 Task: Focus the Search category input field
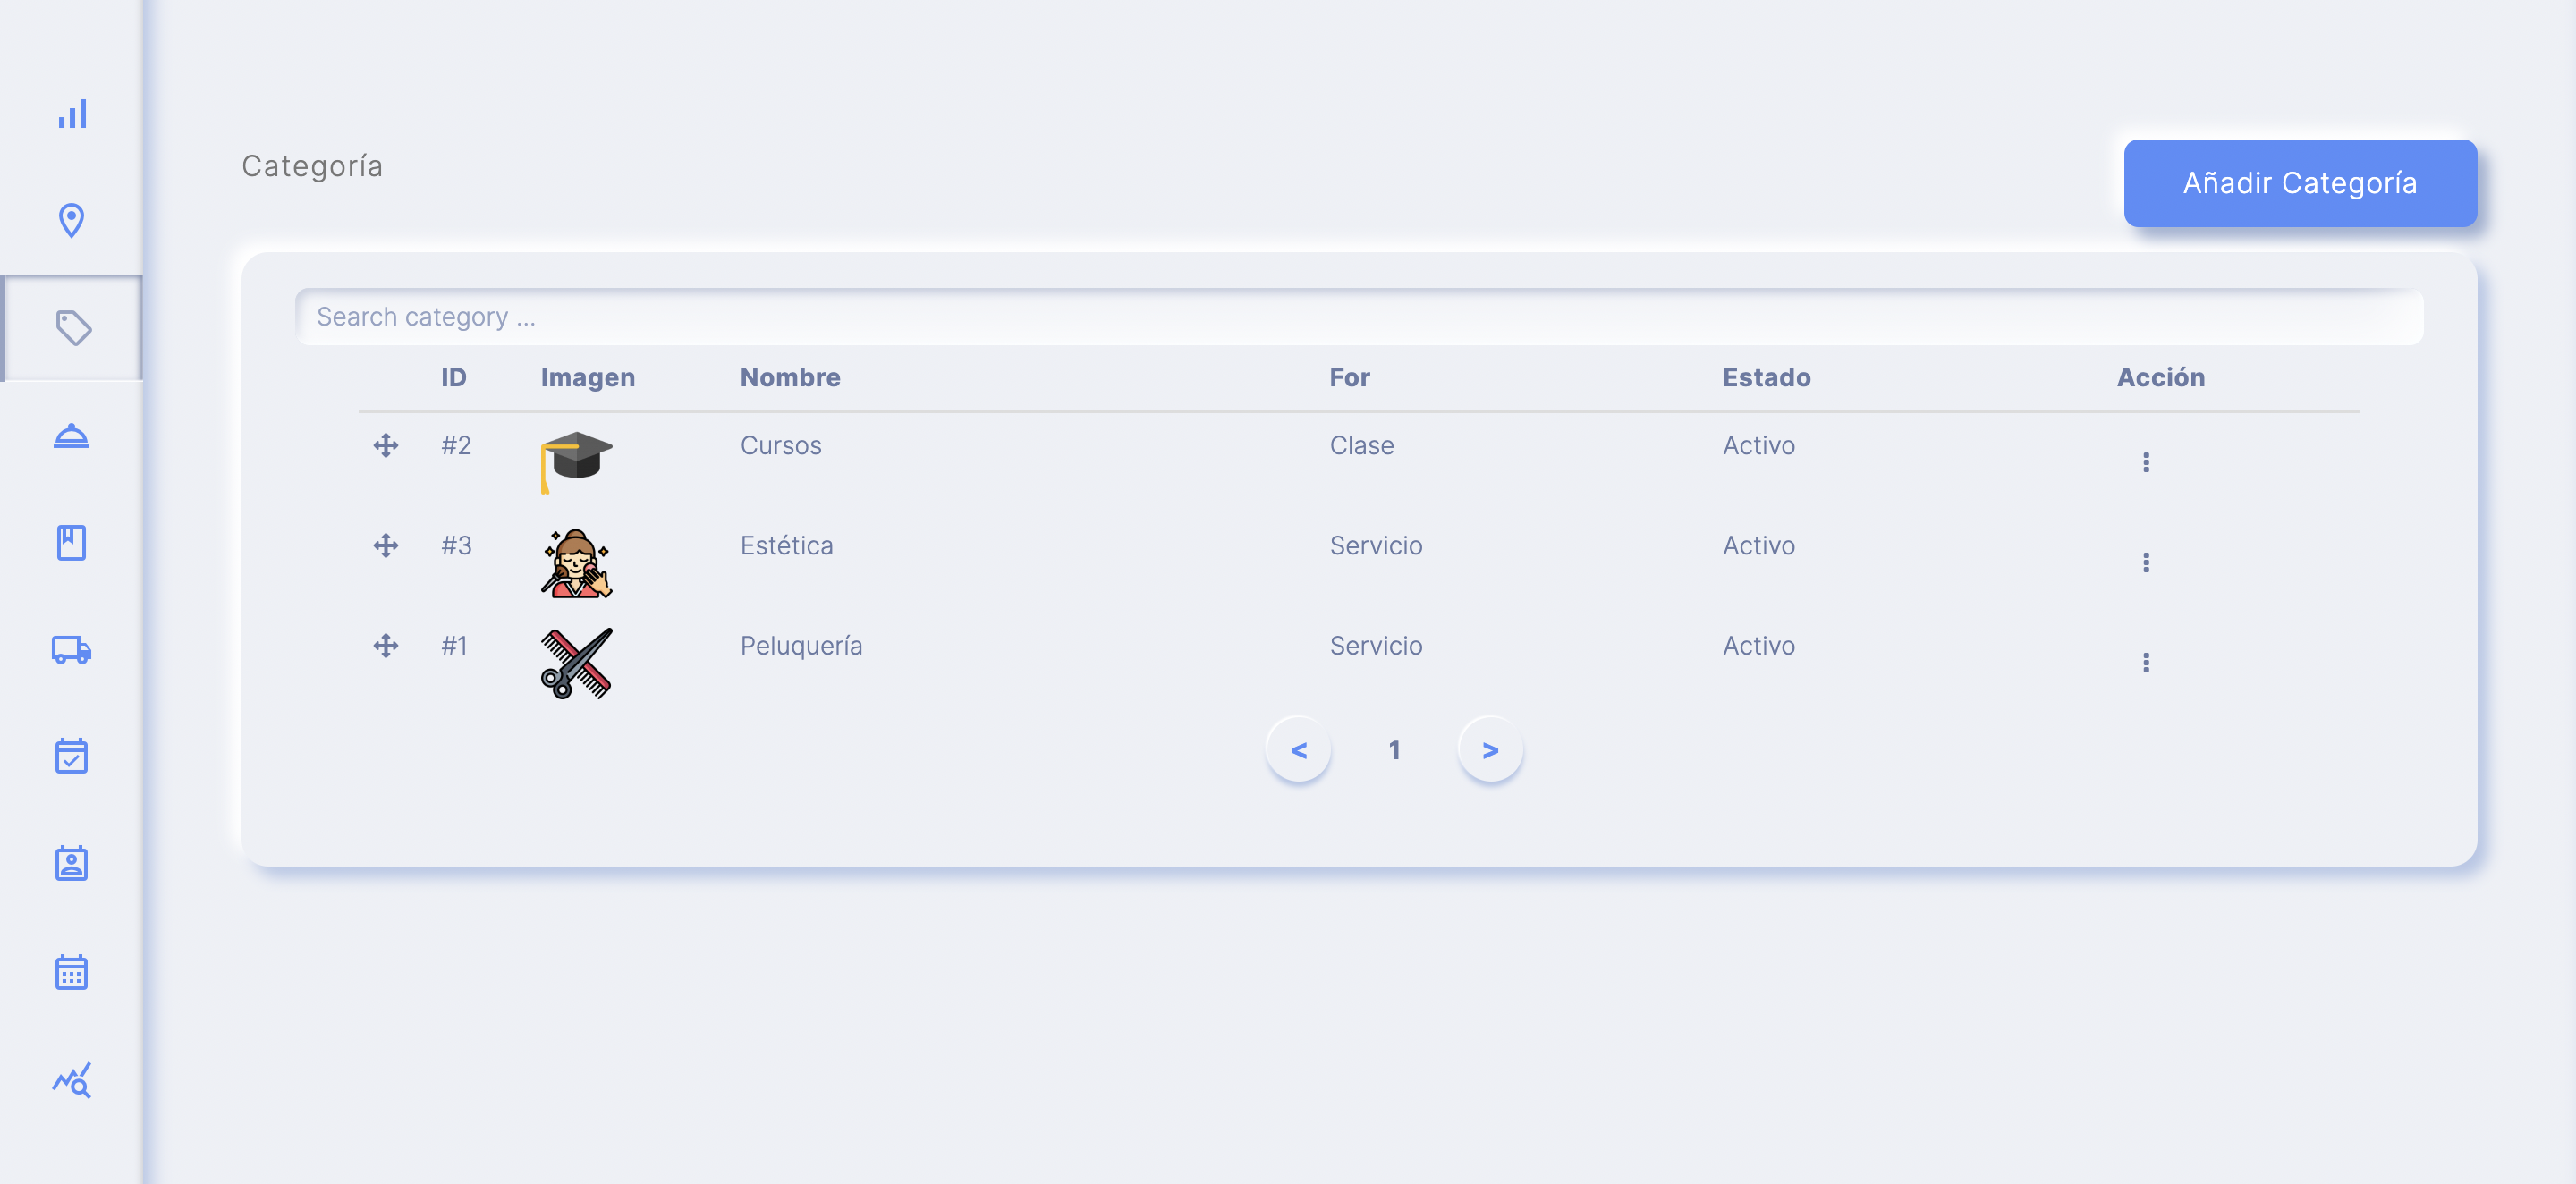coord(1359,317)
